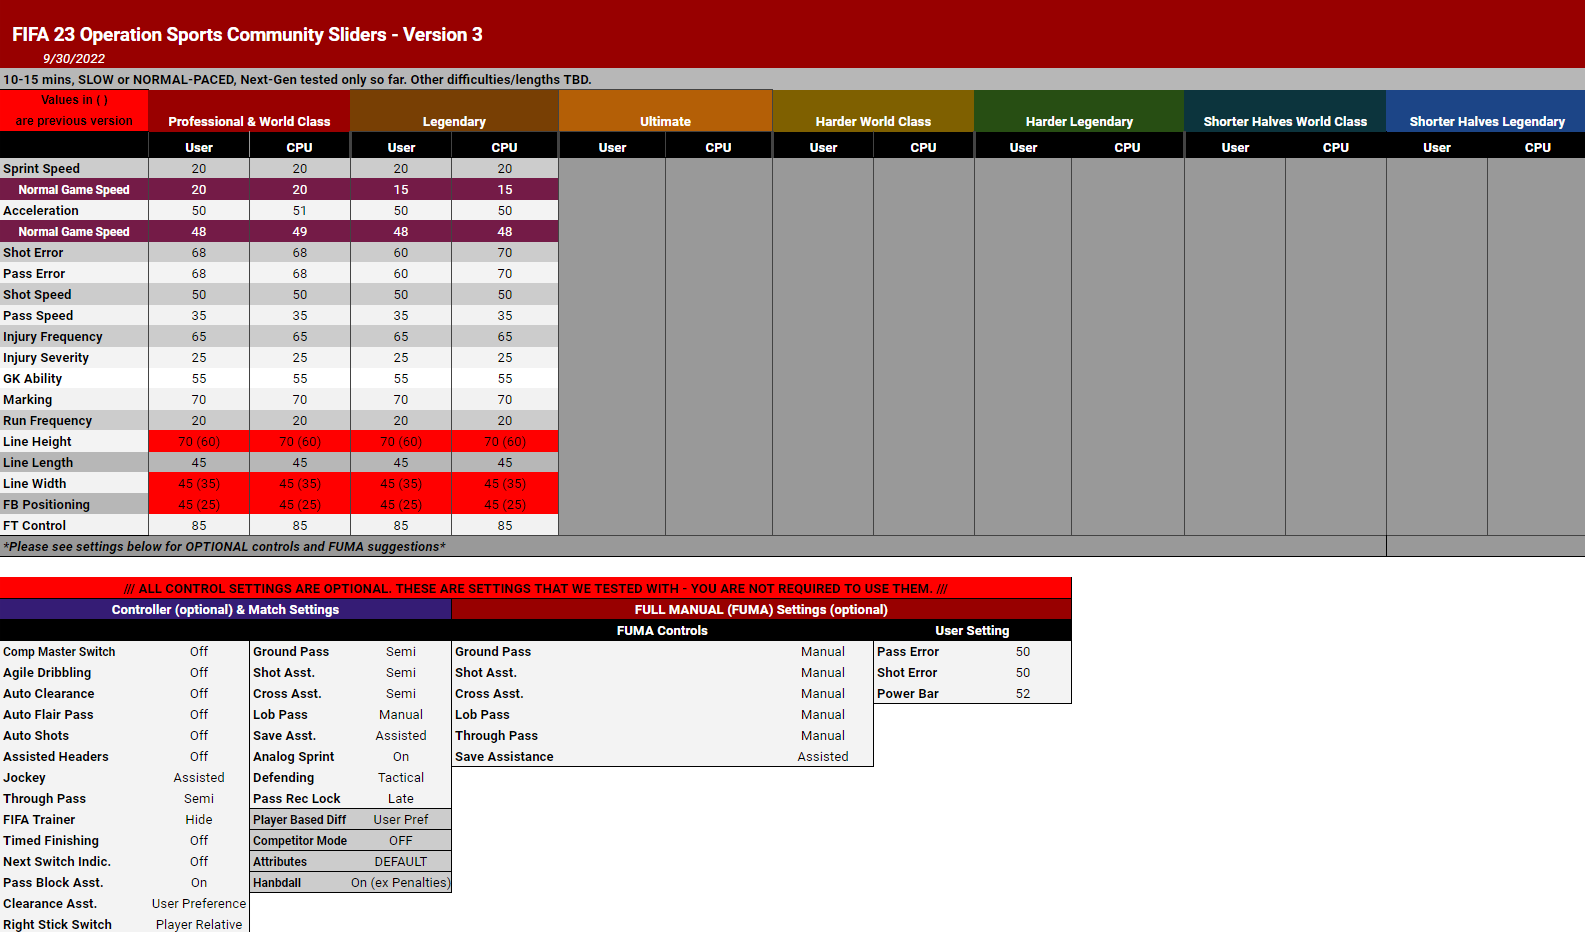Select the Competitor Mode OFF cell
The height and width of the screenshot is (932, 1585).
coord(400,841)
